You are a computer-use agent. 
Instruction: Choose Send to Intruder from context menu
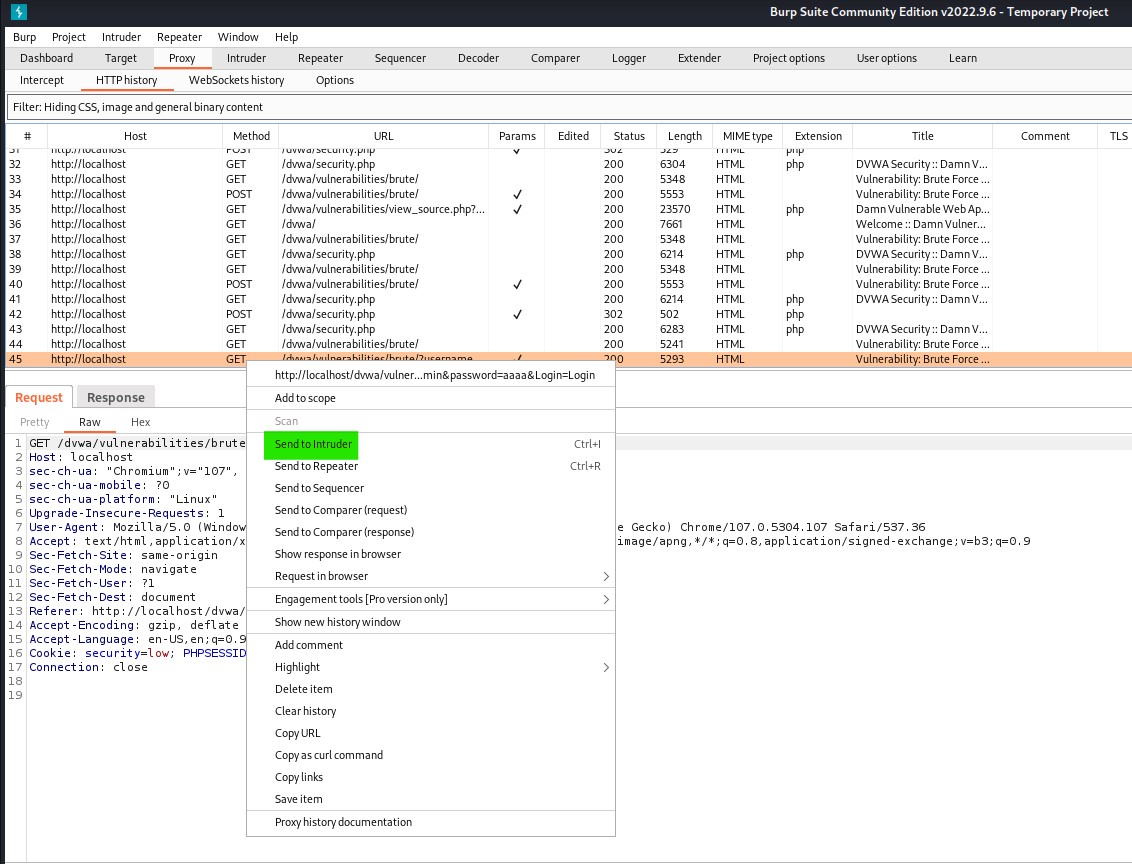click(431, 444)
